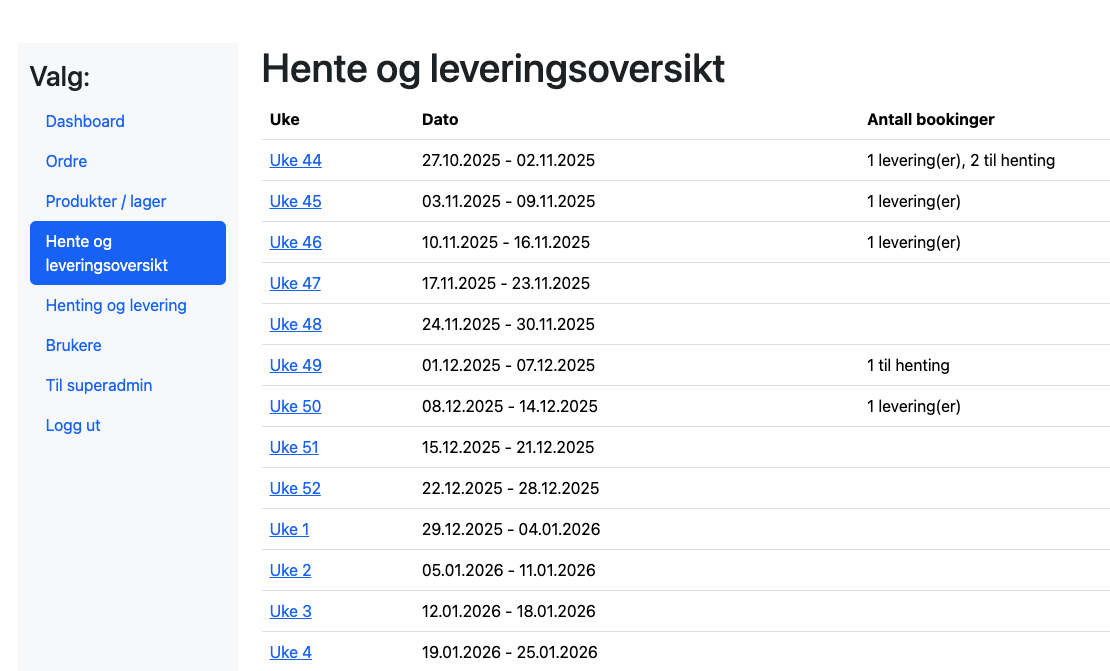View Uke 49 with 1 til henting
The height and width of the screenshot is (671, 1110).
point(295,365)
